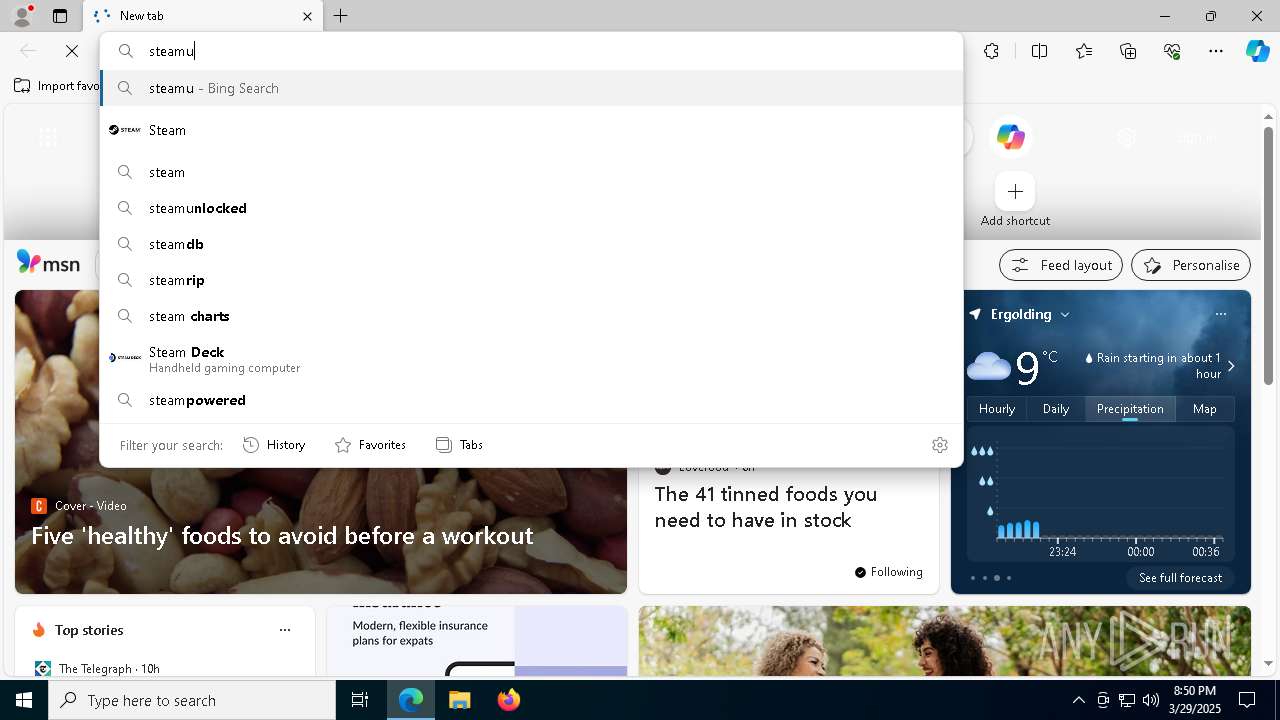This screenshot has width=1280, height=720.
Task: Filter search by Tabs
Action: pyautogui.click(x=459, y=445)
